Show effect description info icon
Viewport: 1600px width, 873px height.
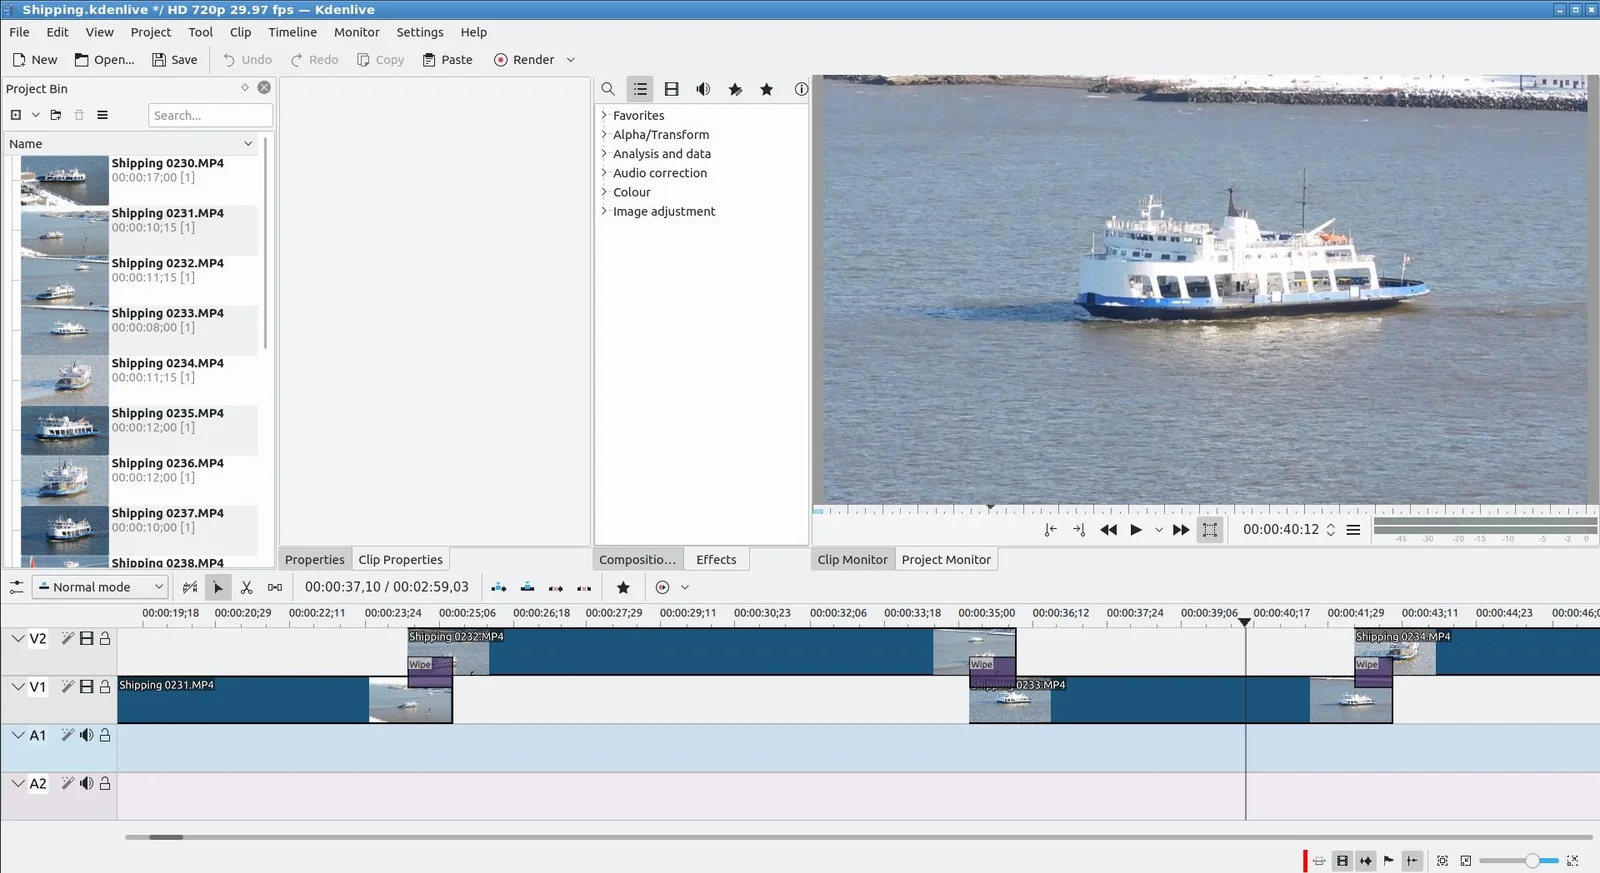click(x=801, y=89)
